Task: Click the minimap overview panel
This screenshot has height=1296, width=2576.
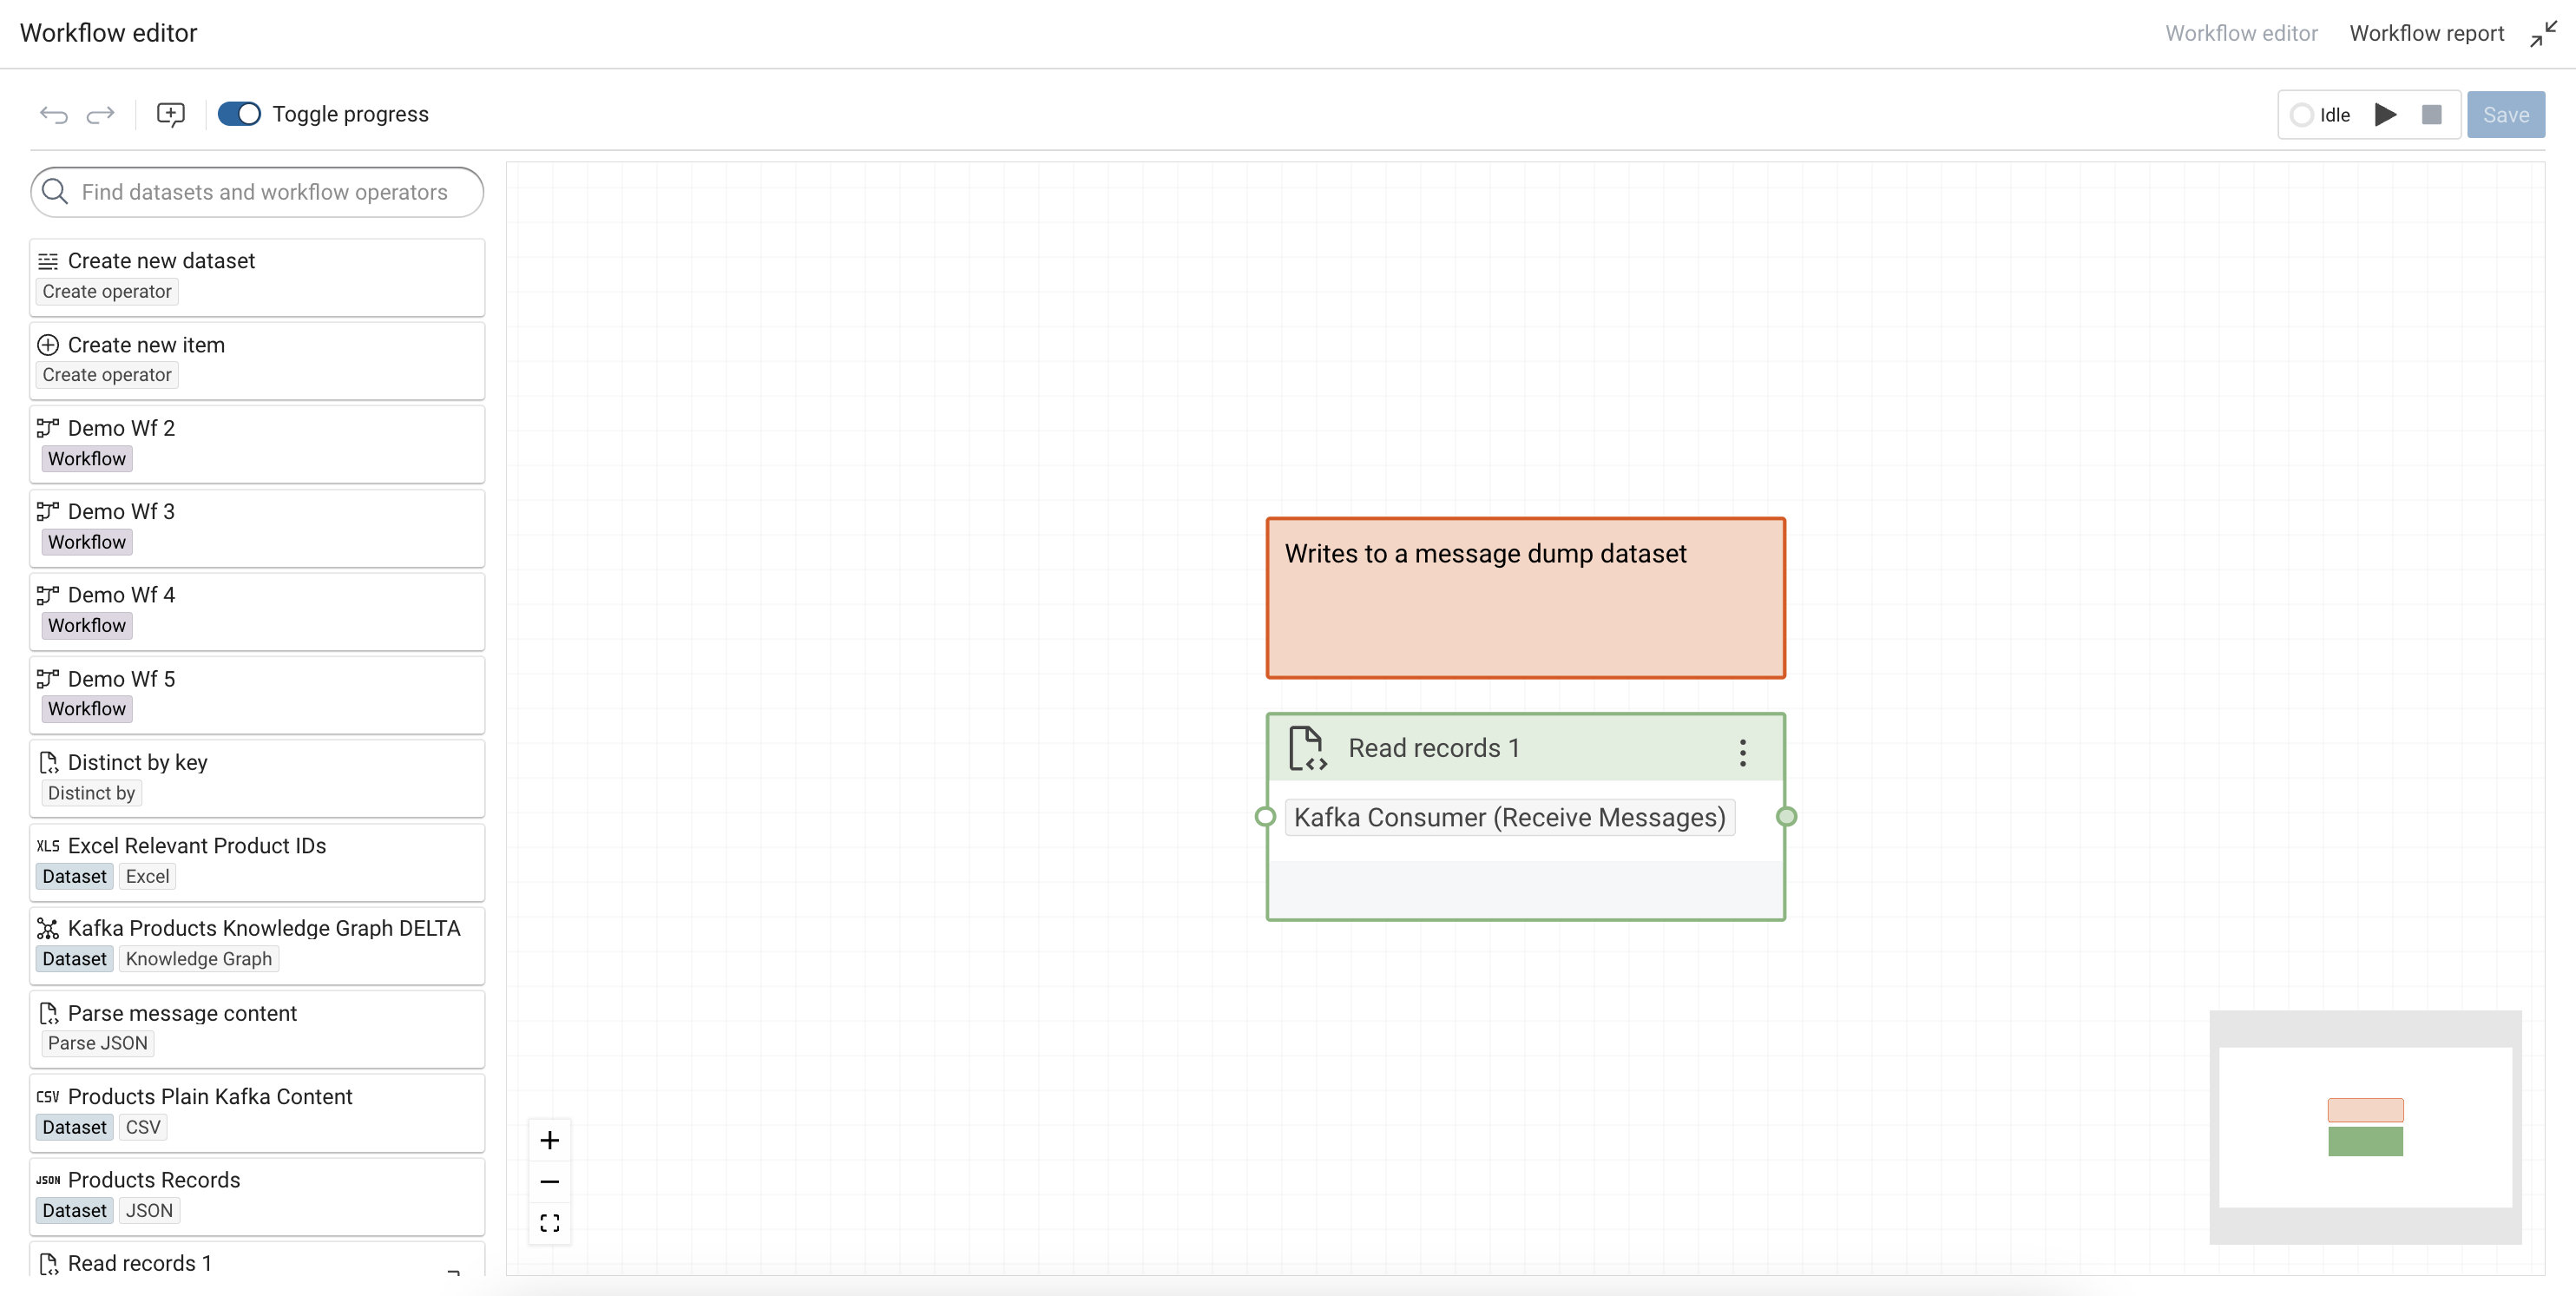Action: (x=2364, y=1127)
